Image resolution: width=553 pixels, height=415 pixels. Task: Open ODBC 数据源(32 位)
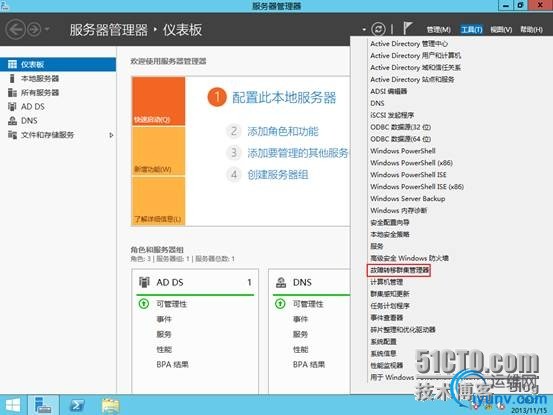pyautogui.click(x=400, y=127)
